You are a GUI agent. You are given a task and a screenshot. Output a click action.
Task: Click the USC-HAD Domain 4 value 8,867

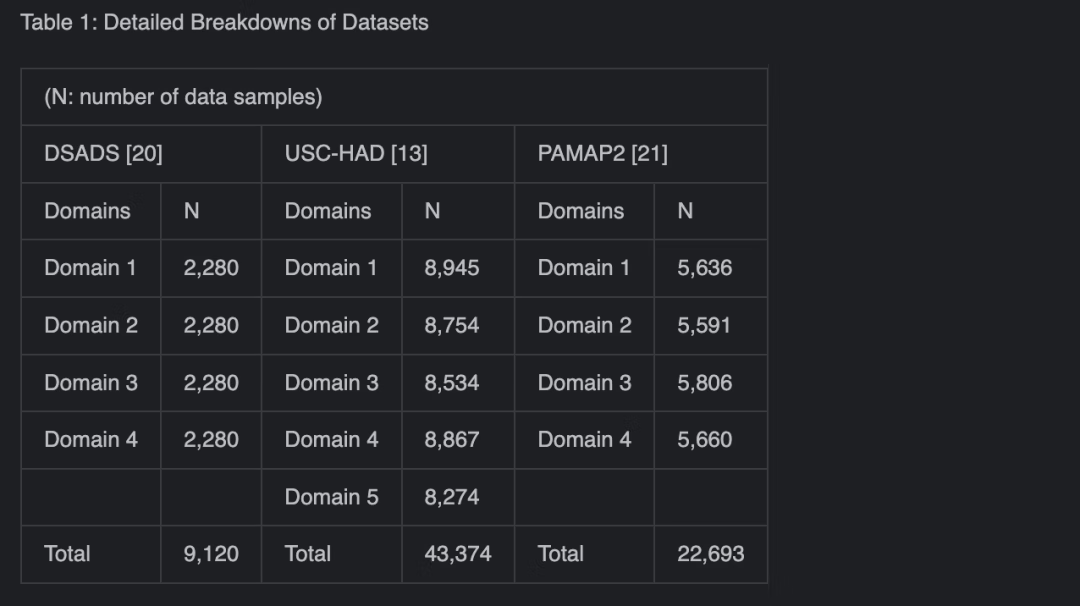click(452, 440)
